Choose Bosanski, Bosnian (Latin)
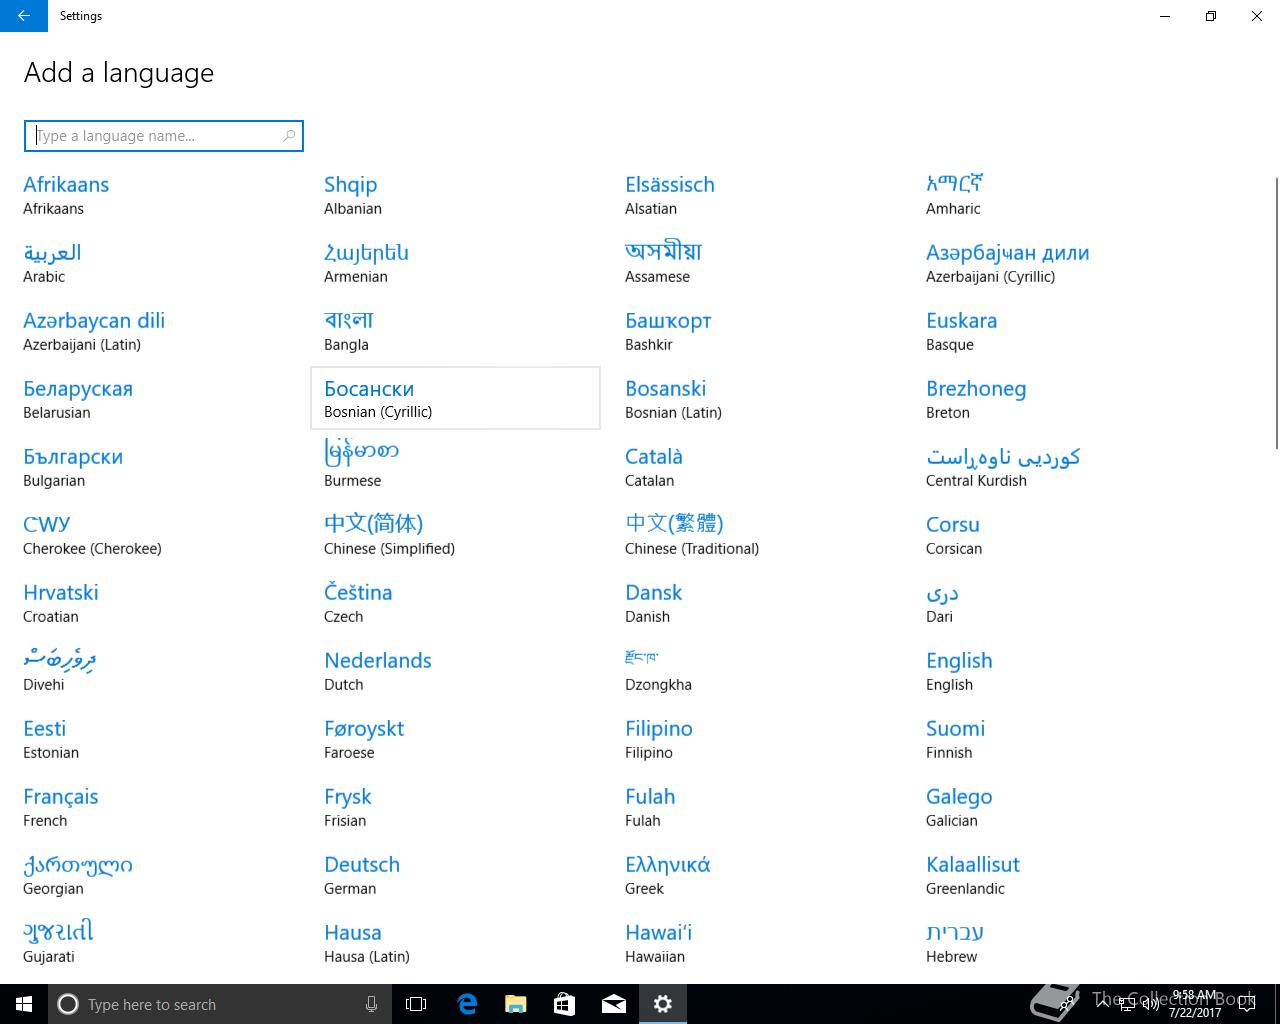This screenshot has height=1024, width=1280. tap(756, 398)
